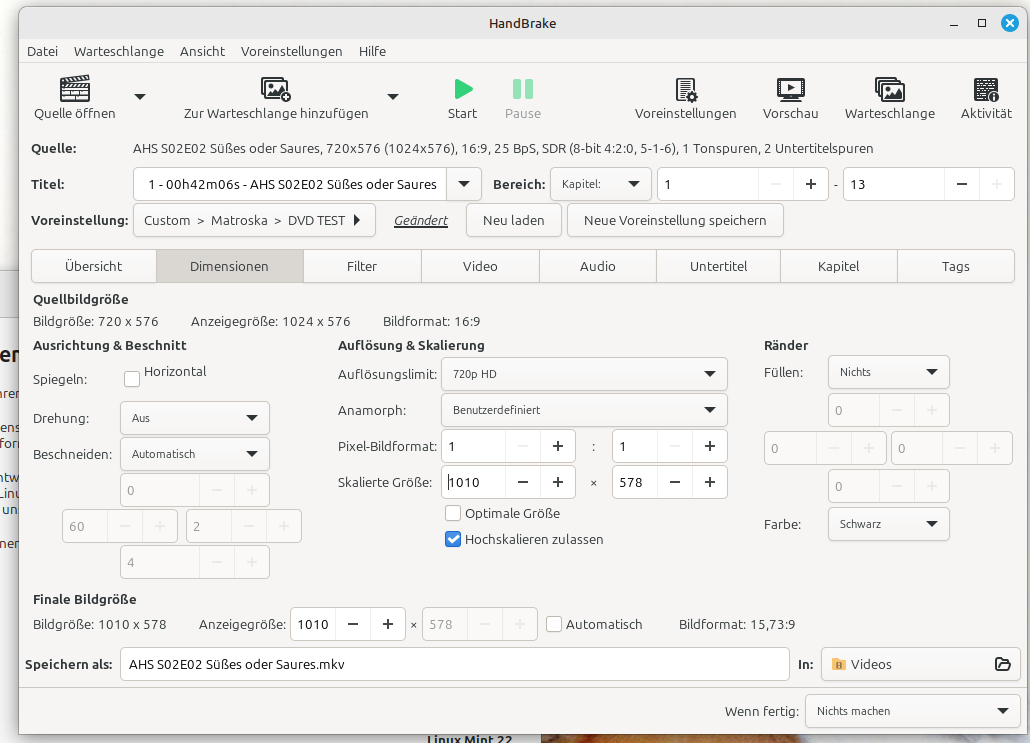This screenshot has height=743, width=1030.
Task: Decrease scaled width 1010 with minus
Action: tap(523, 482)
